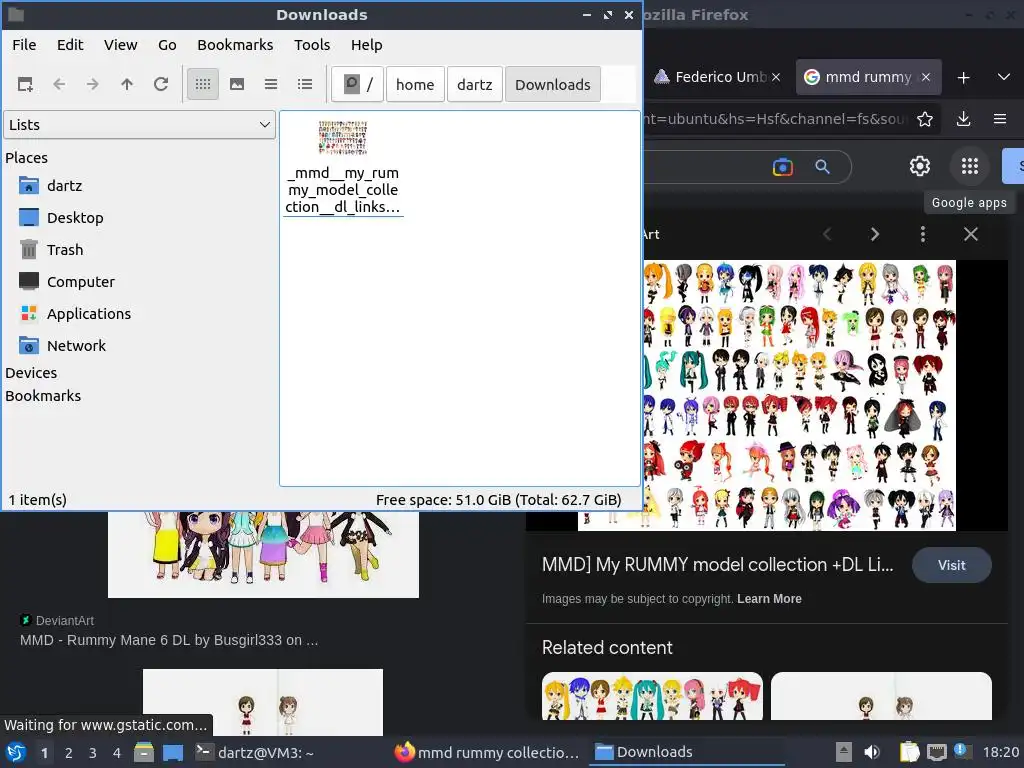Click the Learn More link
Viewport: 1024px width, 768px height.
769,599
